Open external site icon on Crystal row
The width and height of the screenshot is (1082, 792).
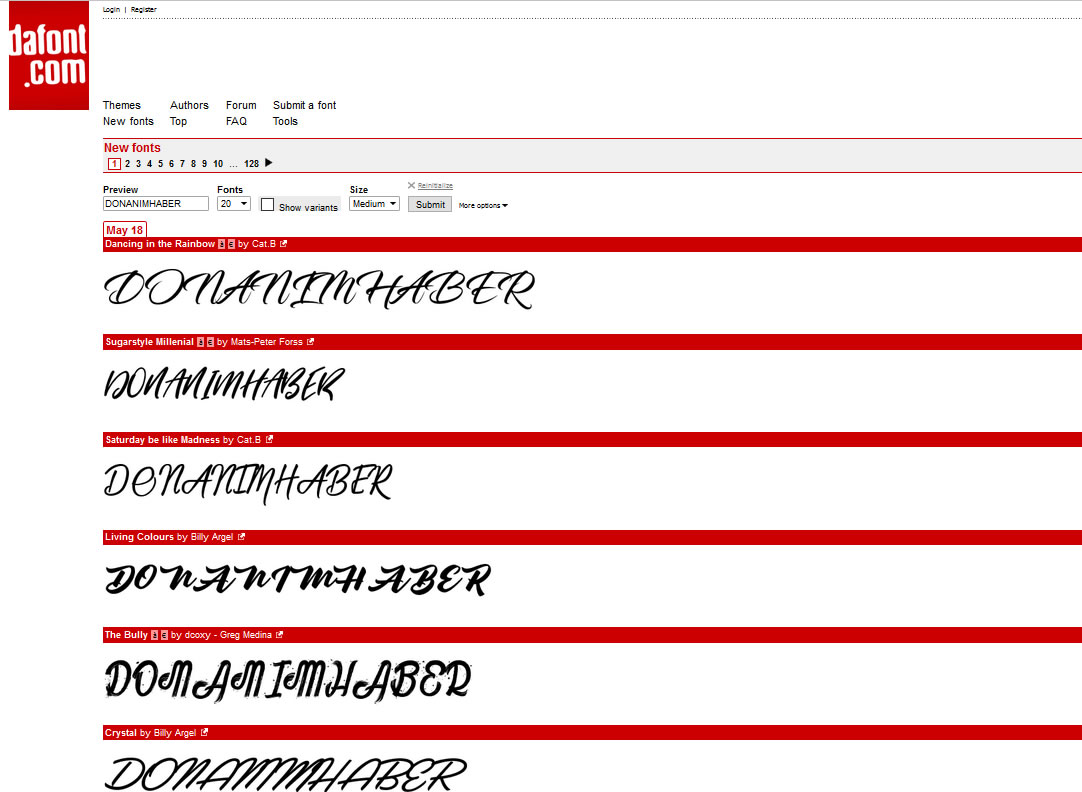click(204, 733)
